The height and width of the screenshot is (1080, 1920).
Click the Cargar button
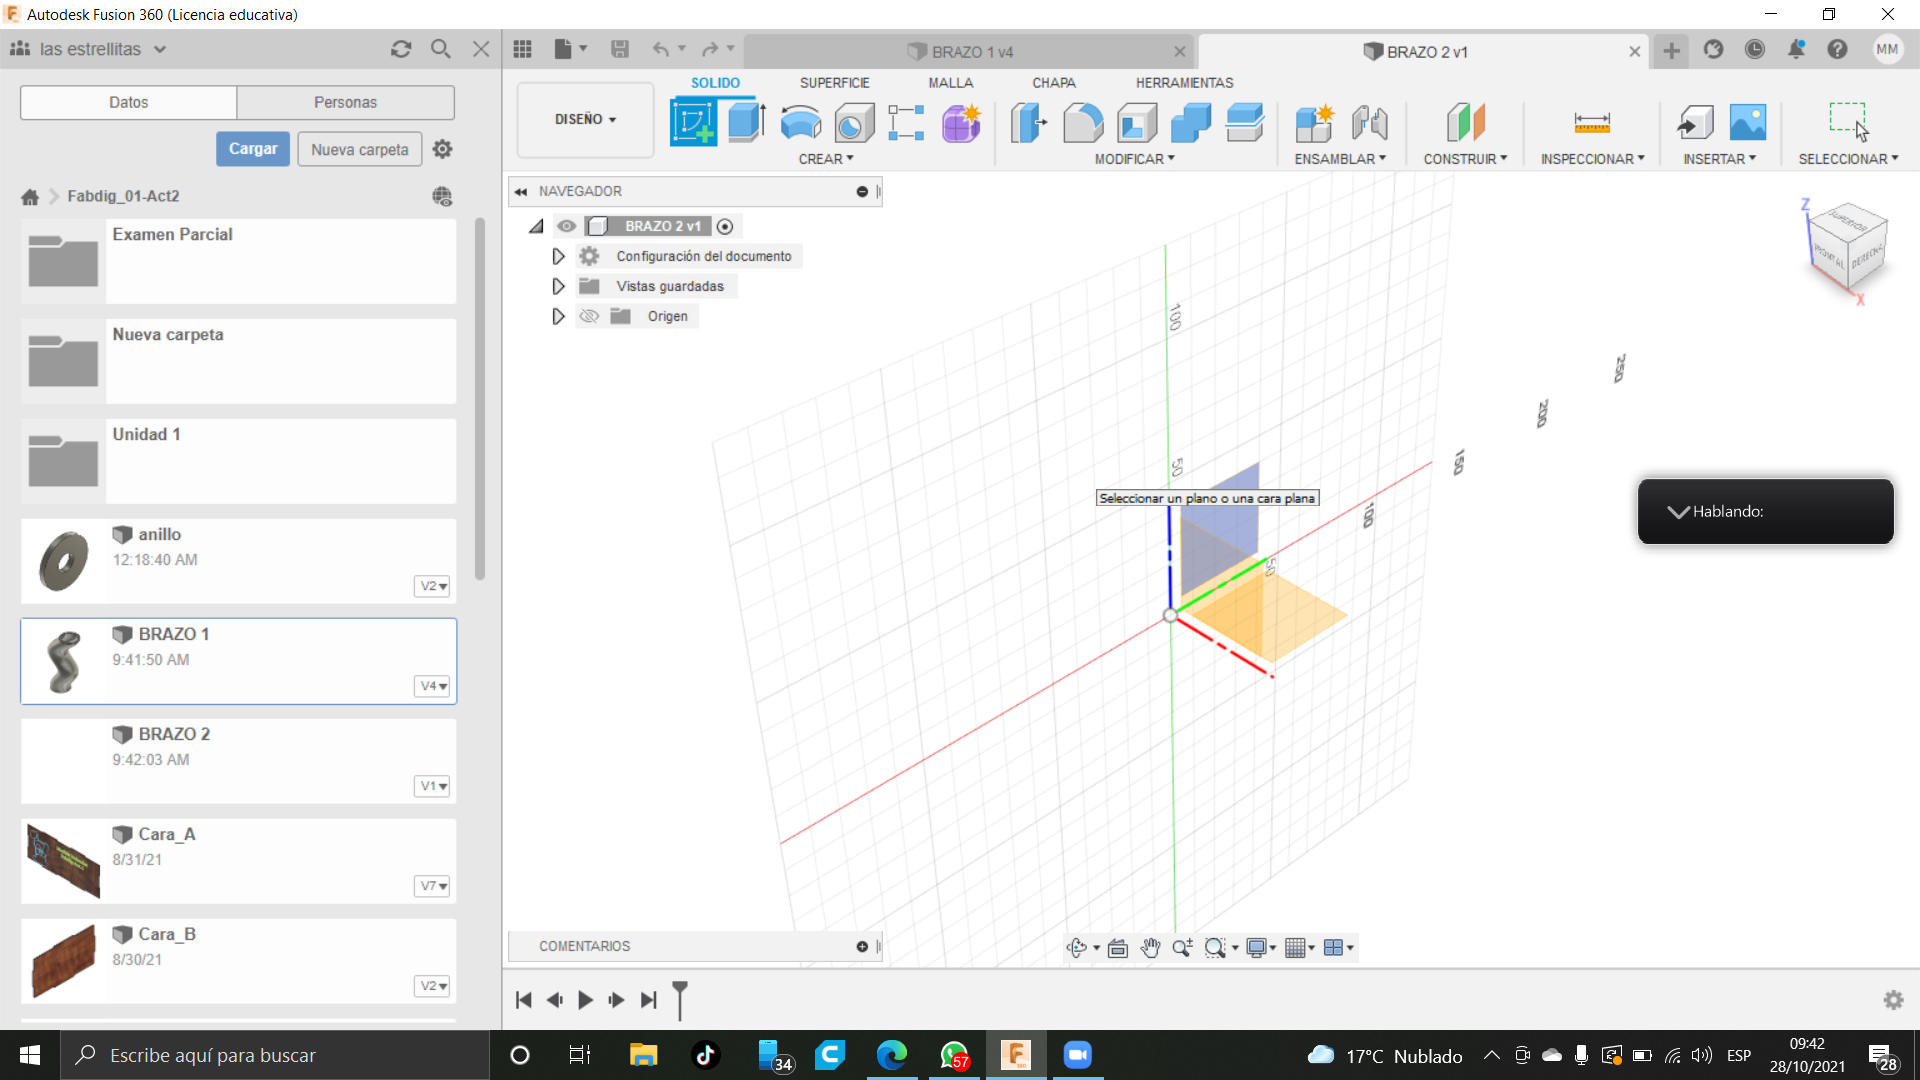coord(253,149)
